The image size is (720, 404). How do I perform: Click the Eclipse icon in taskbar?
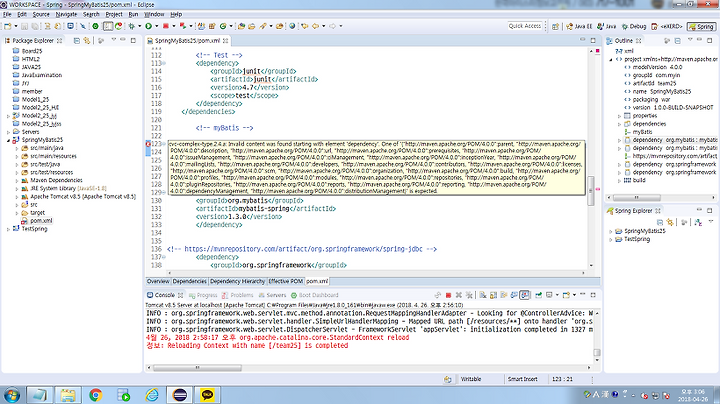click(180, 395)
